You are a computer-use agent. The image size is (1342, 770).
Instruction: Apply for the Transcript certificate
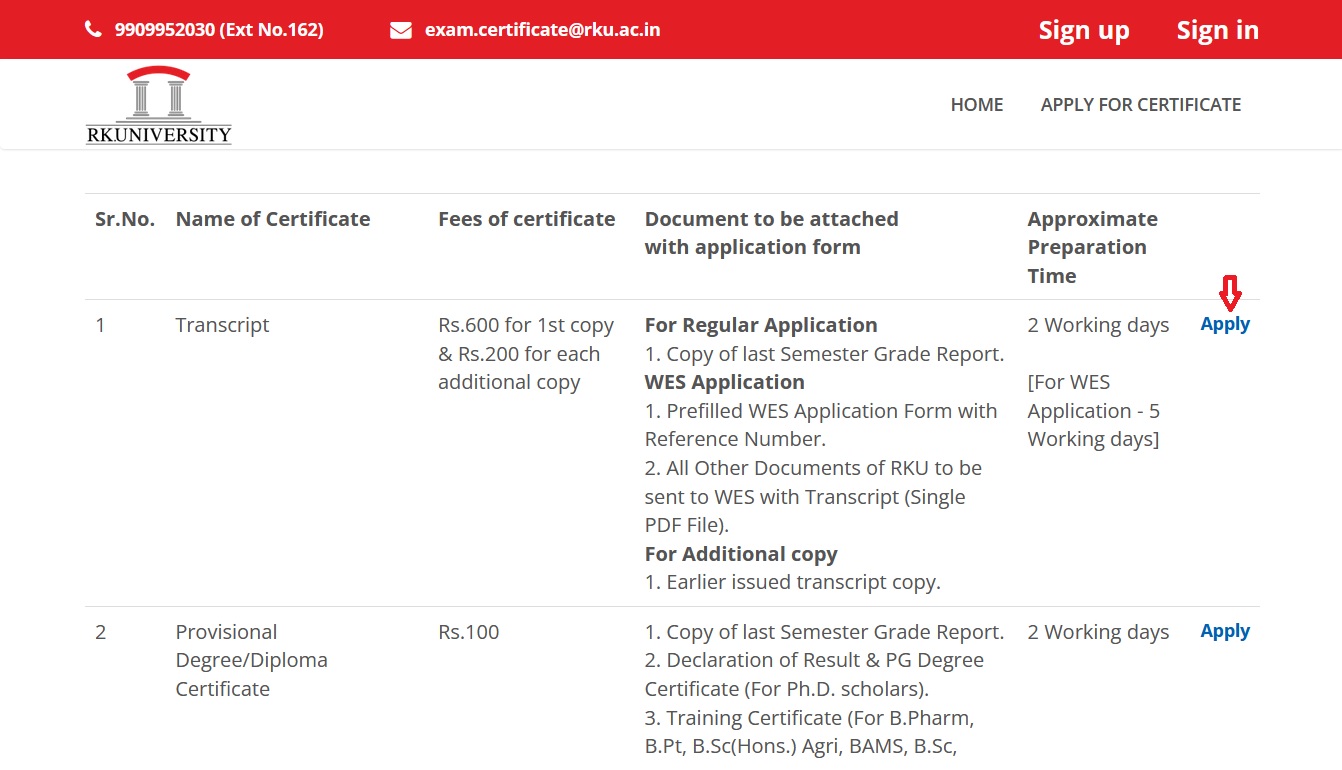(x=1225, y=324)
